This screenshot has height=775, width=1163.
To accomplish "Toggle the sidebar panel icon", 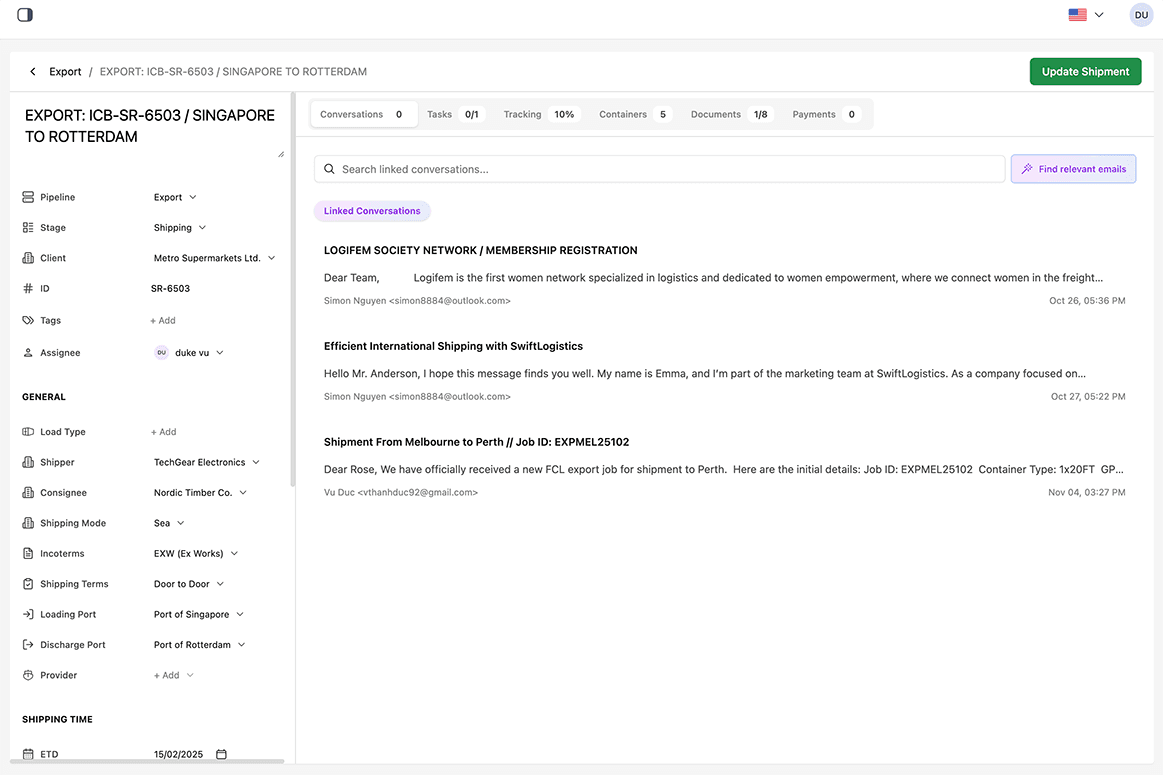I will (24, 15).
